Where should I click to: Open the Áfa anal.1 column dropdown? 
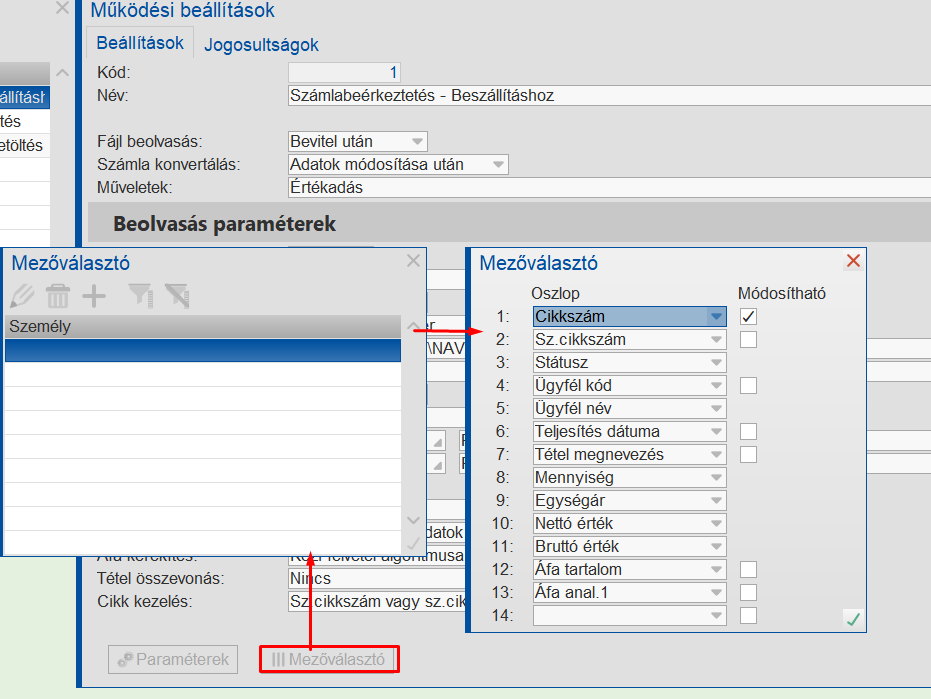coord(716,593)
